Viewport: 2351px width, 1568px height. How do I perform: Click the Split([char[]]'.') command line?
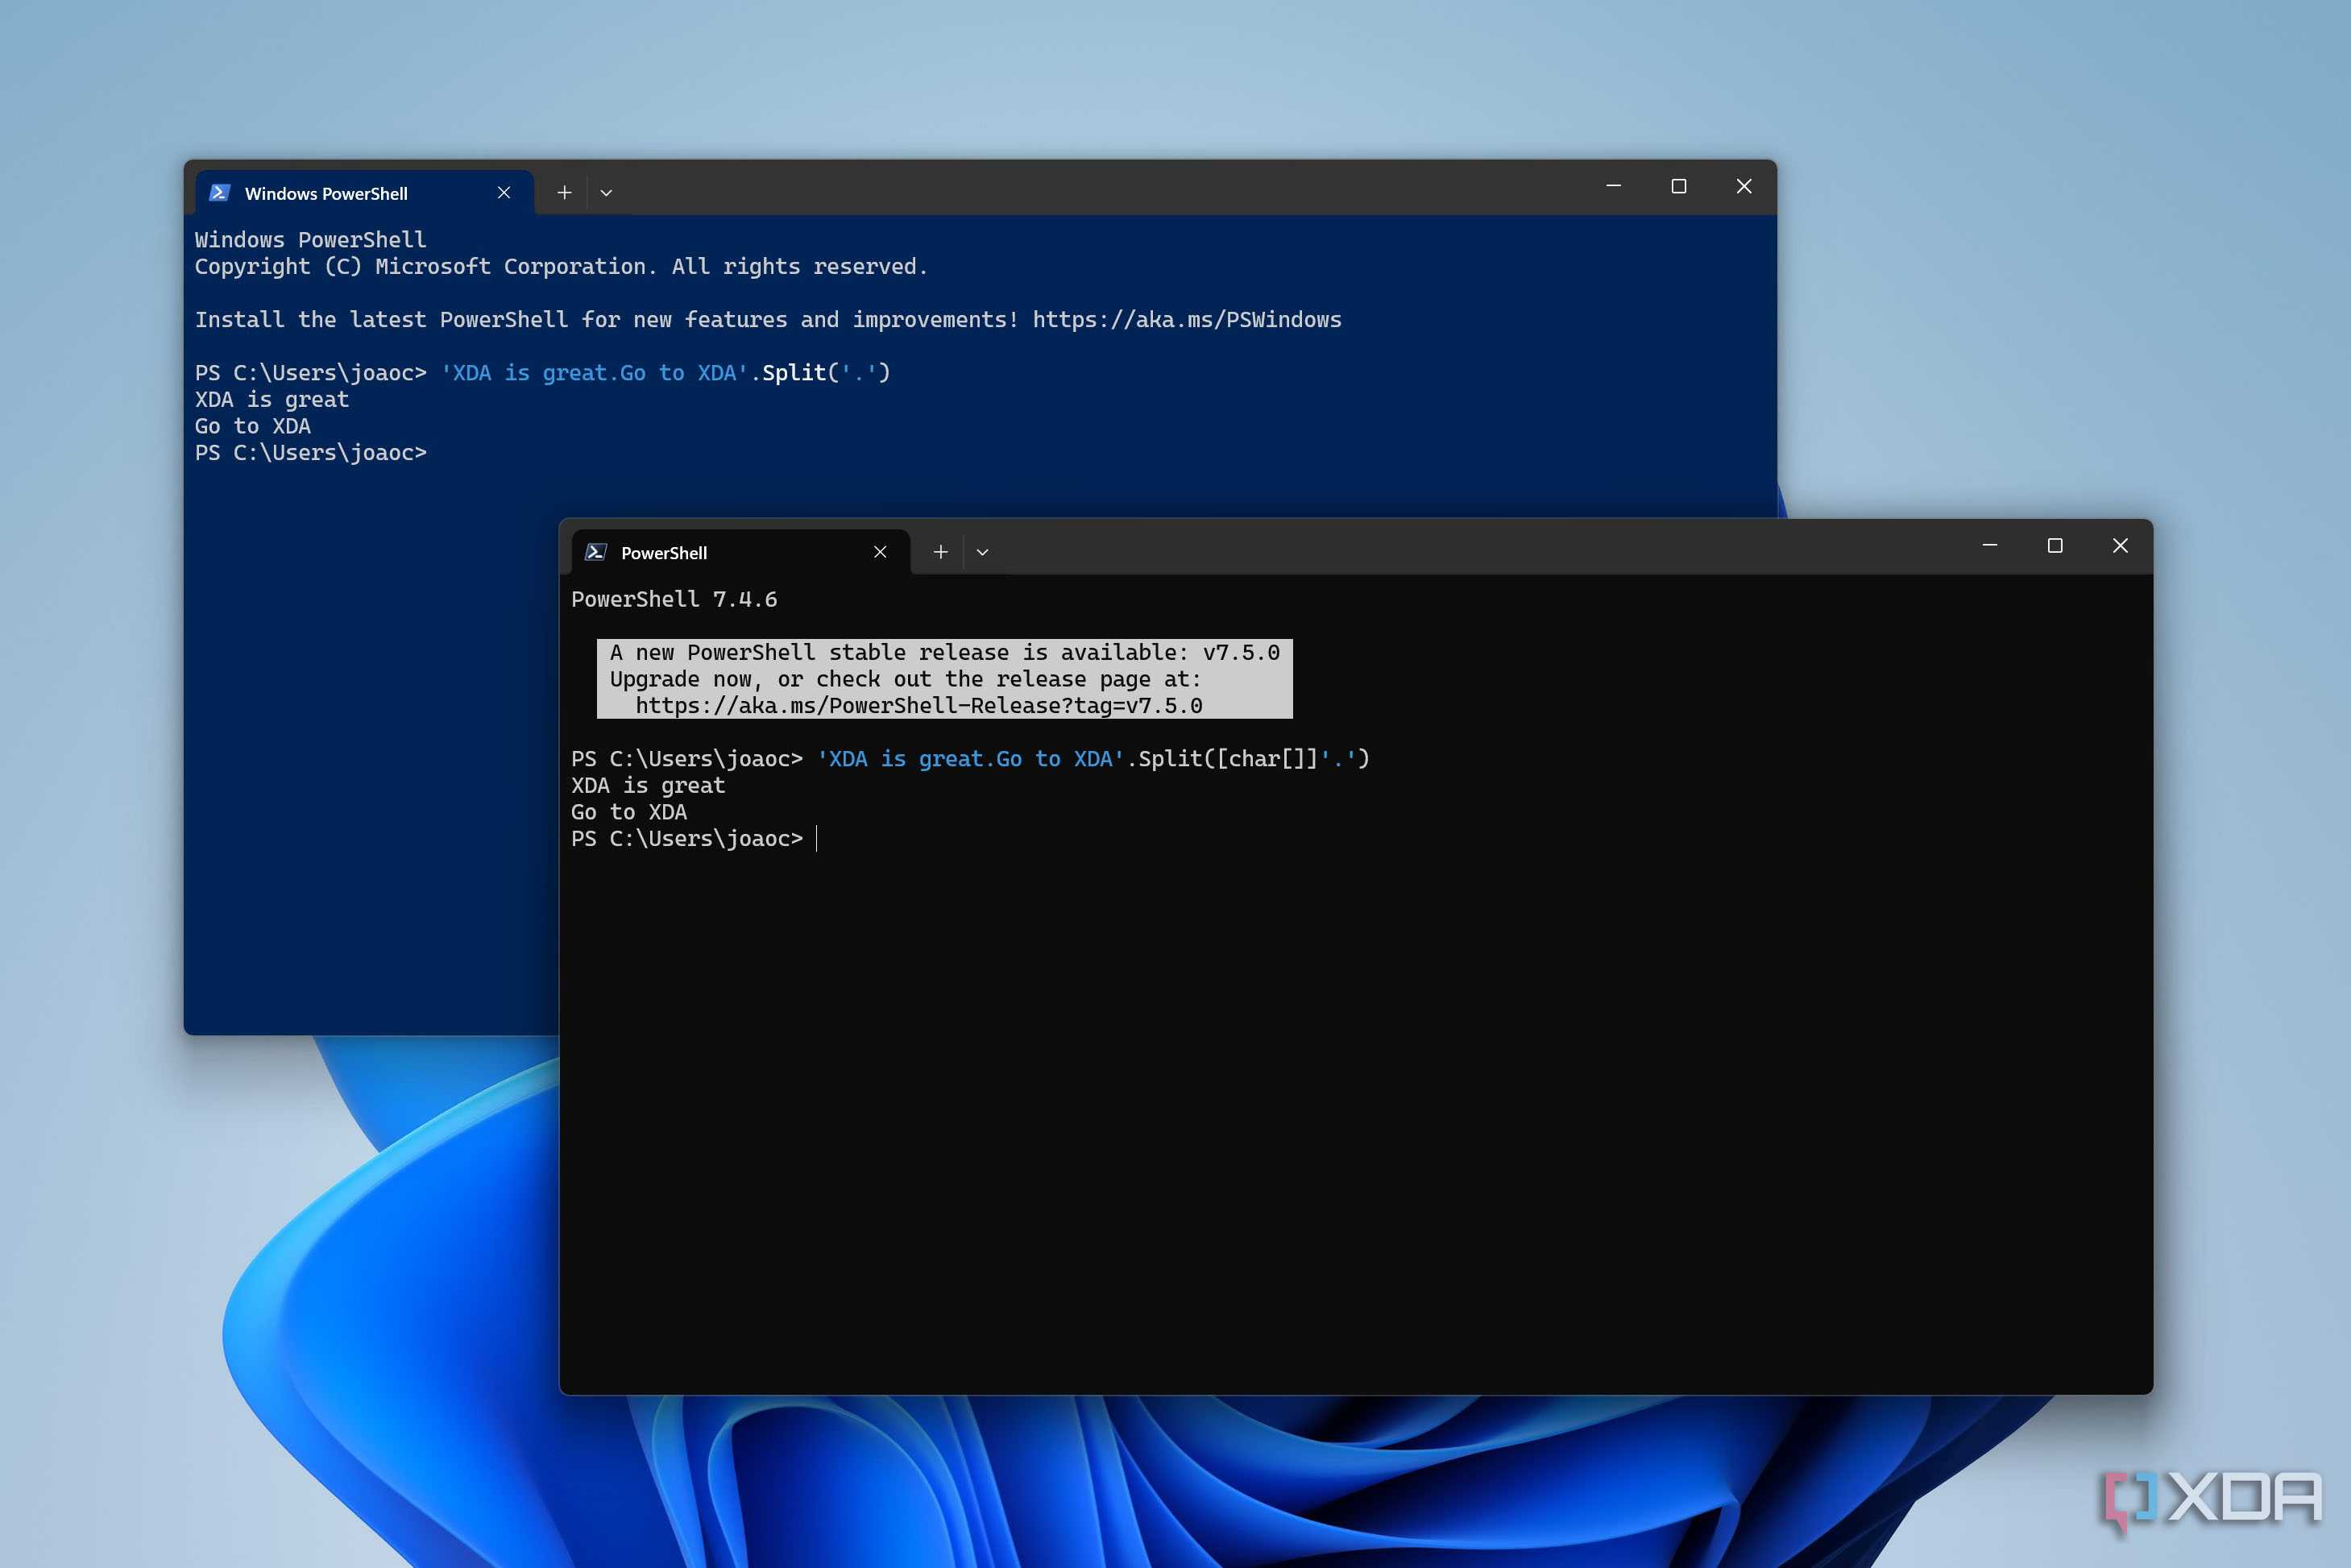(970, 759)
